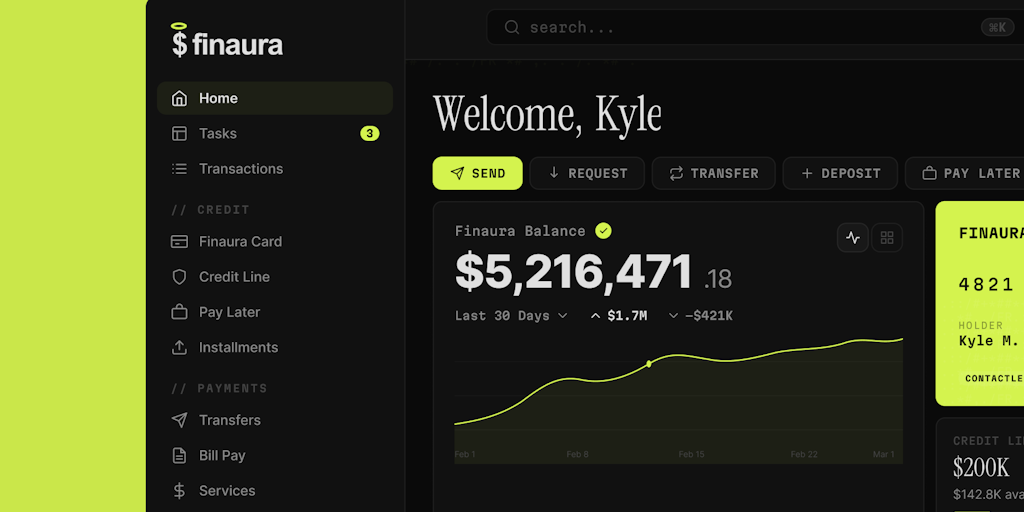Click the $1.7M income up indicator
Image resolution: width=1024 pixels, height=512 pixels.
point(618,316)
